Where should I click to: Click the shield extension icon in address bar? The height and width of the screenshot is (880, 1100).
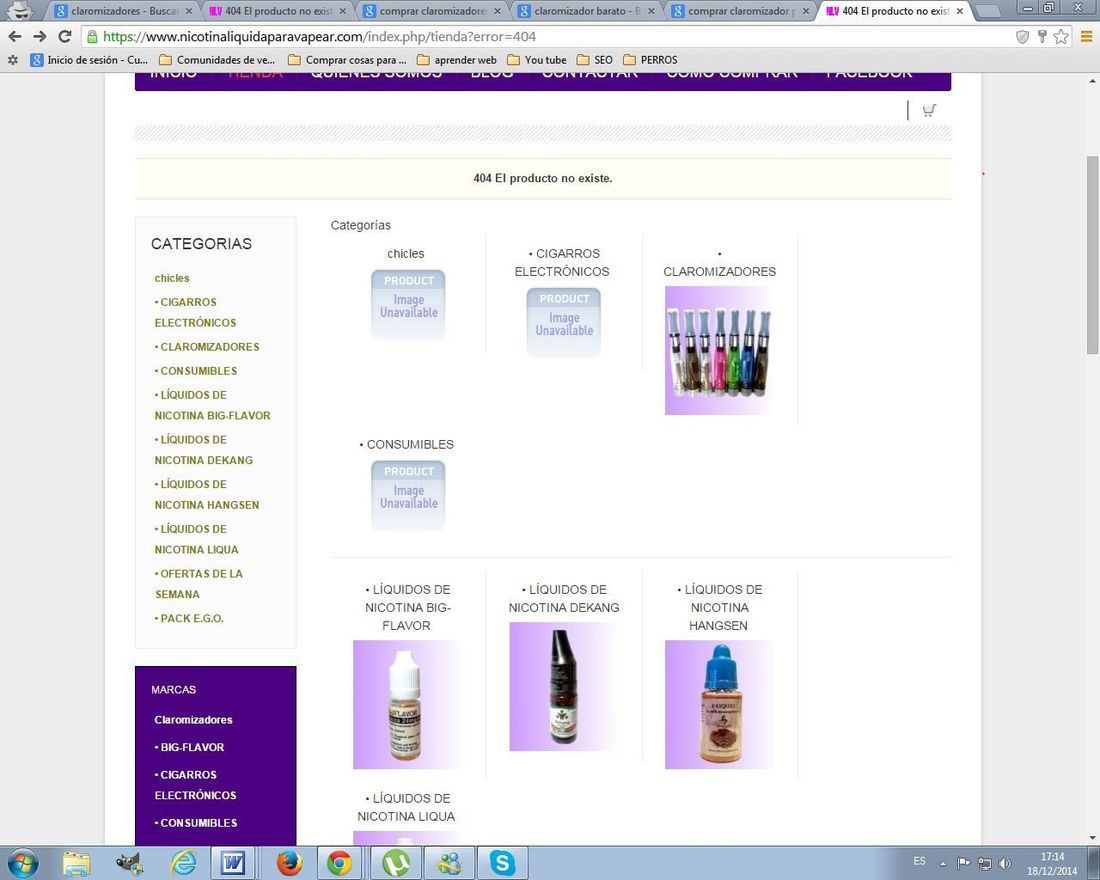[1023, 36]
